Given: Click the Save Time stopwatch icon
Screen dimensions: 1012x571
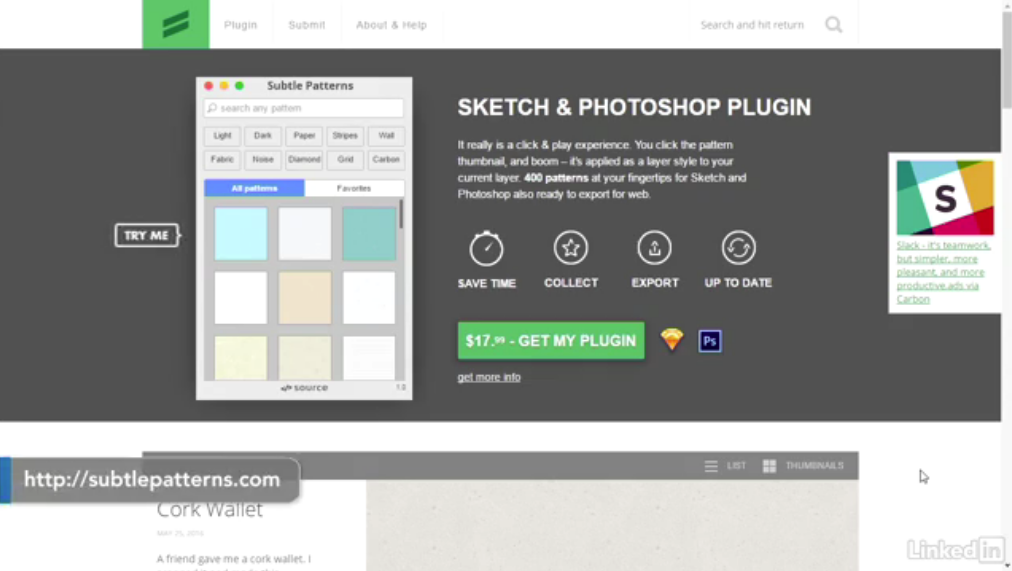Looking at the screenshot, I should point(487,248).
